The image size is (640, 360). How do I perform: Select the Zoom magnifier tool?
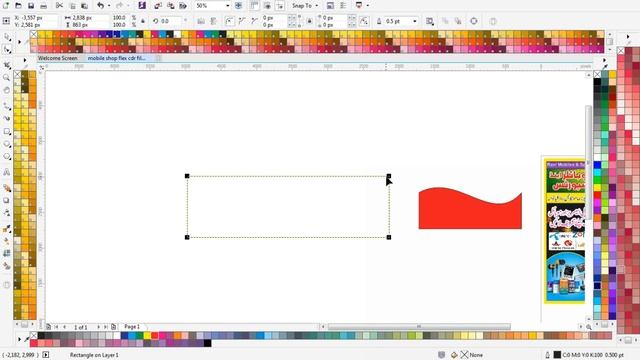[7, 78]
